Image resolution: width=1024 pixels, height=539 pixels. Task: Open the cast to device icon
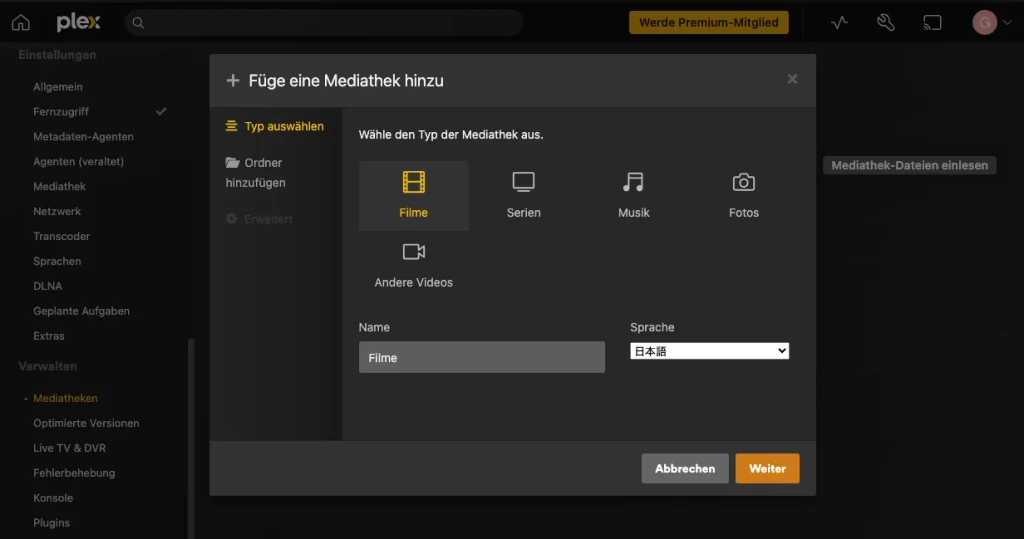tap(932, 23)
